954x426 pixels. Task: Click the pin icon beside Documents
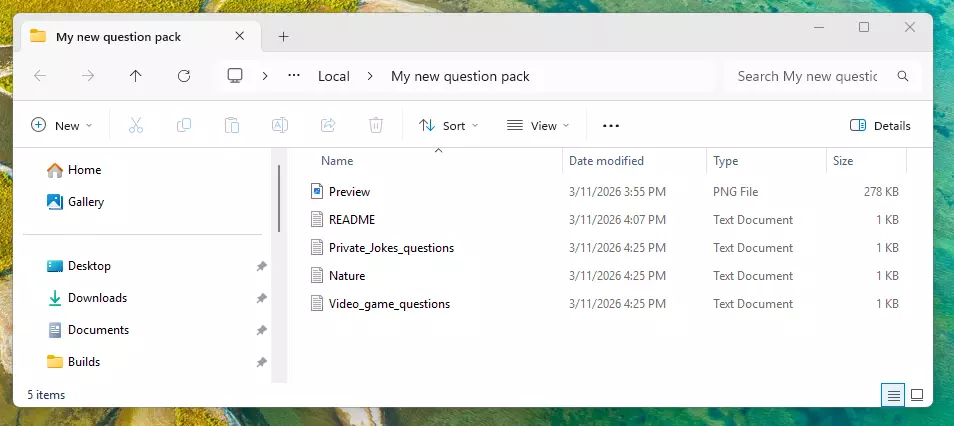pyautogui.click(x=262, y=330)
